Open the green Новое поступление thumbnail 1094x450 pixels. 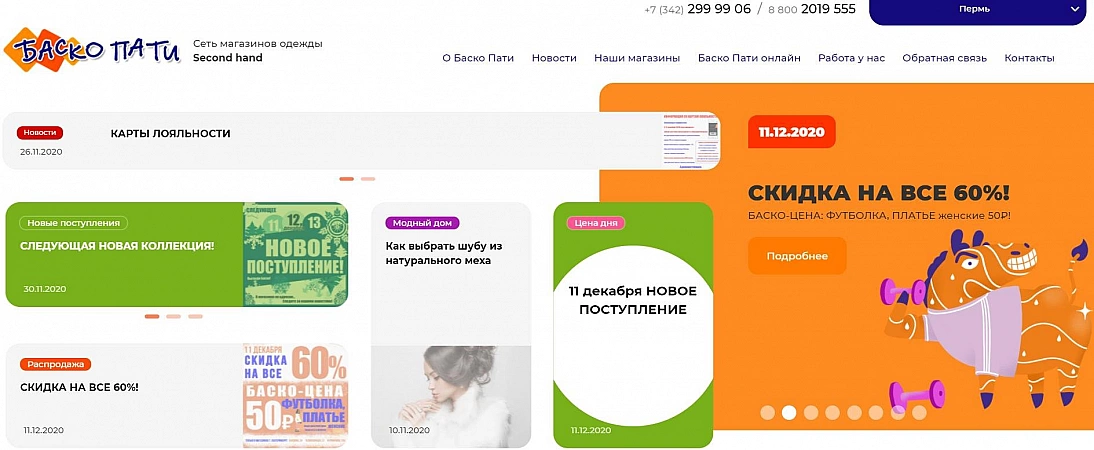pyautogui.click(x=295, y=254)
